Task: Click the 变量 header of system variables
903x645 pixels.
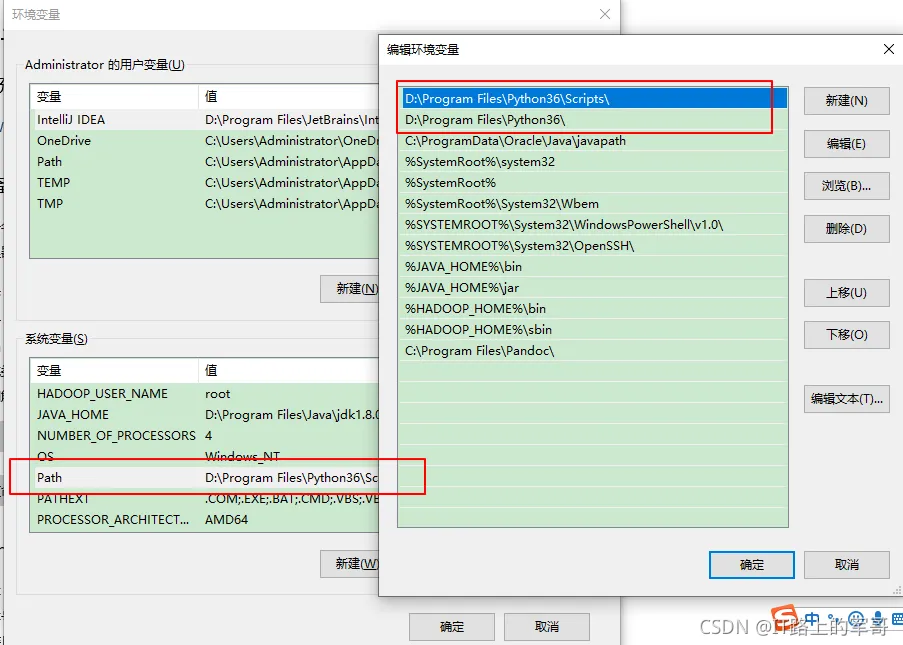Action: point(114,370)
